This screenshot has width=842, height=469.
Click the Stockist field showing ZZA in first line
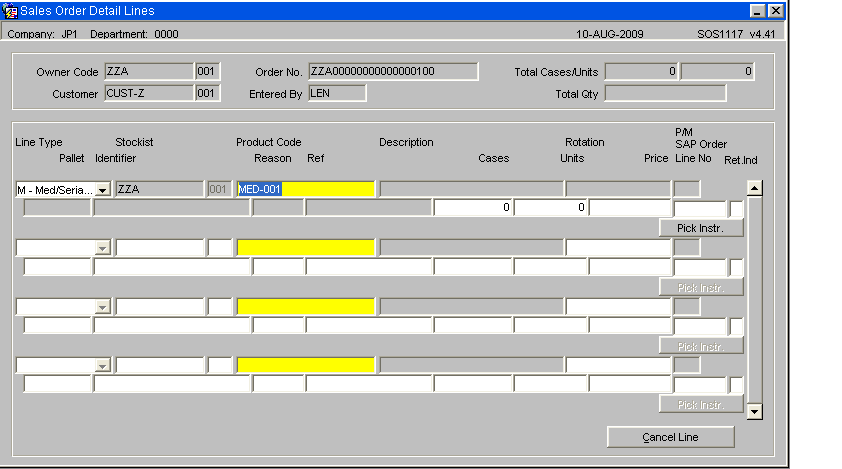pyautogui.click(x=159, y=189)
